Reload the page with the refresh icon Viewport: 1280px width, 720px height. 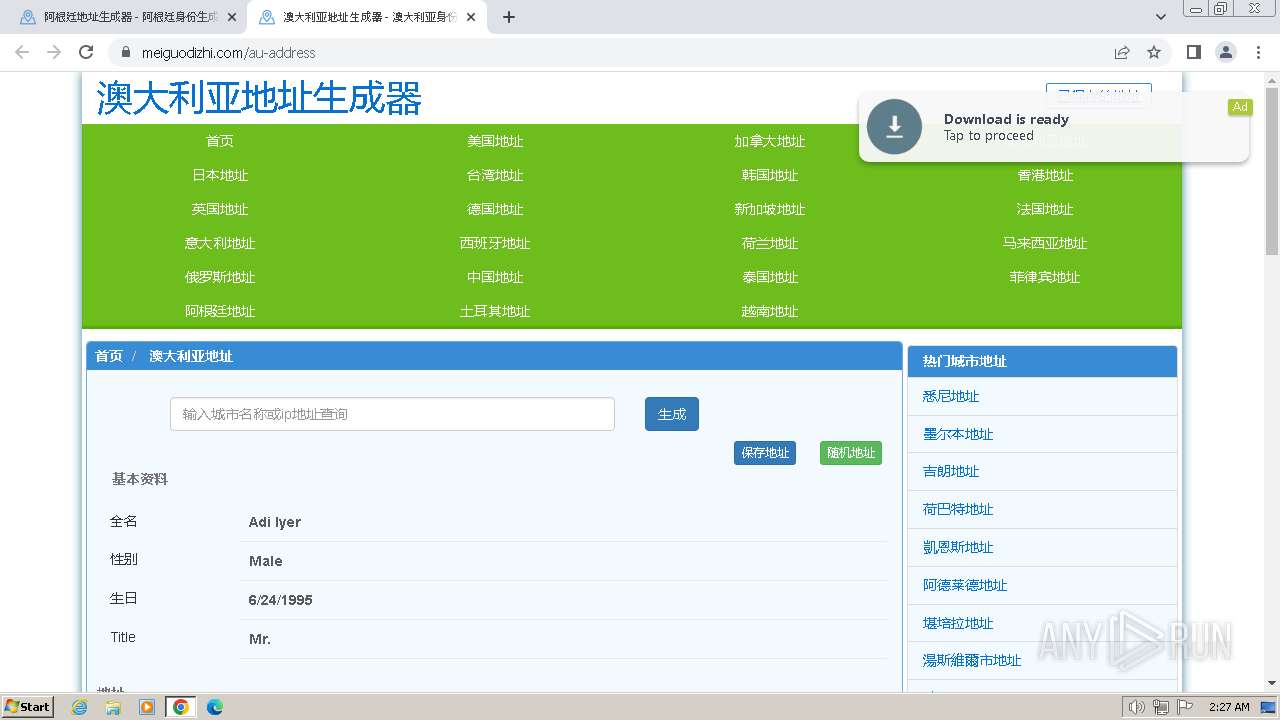pyautogui.click(x=86, y=52)
